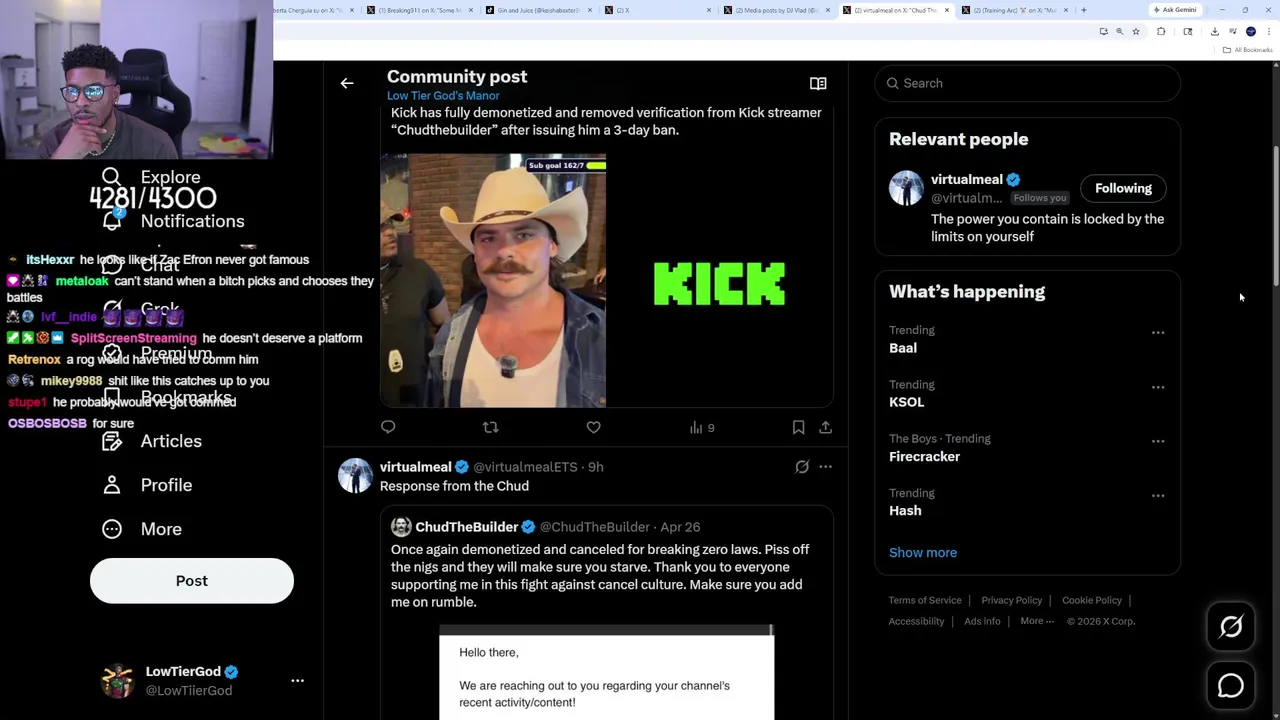Go to Profile in the sidebar
Screen dimensions: 1280x720
click(147, 485)
